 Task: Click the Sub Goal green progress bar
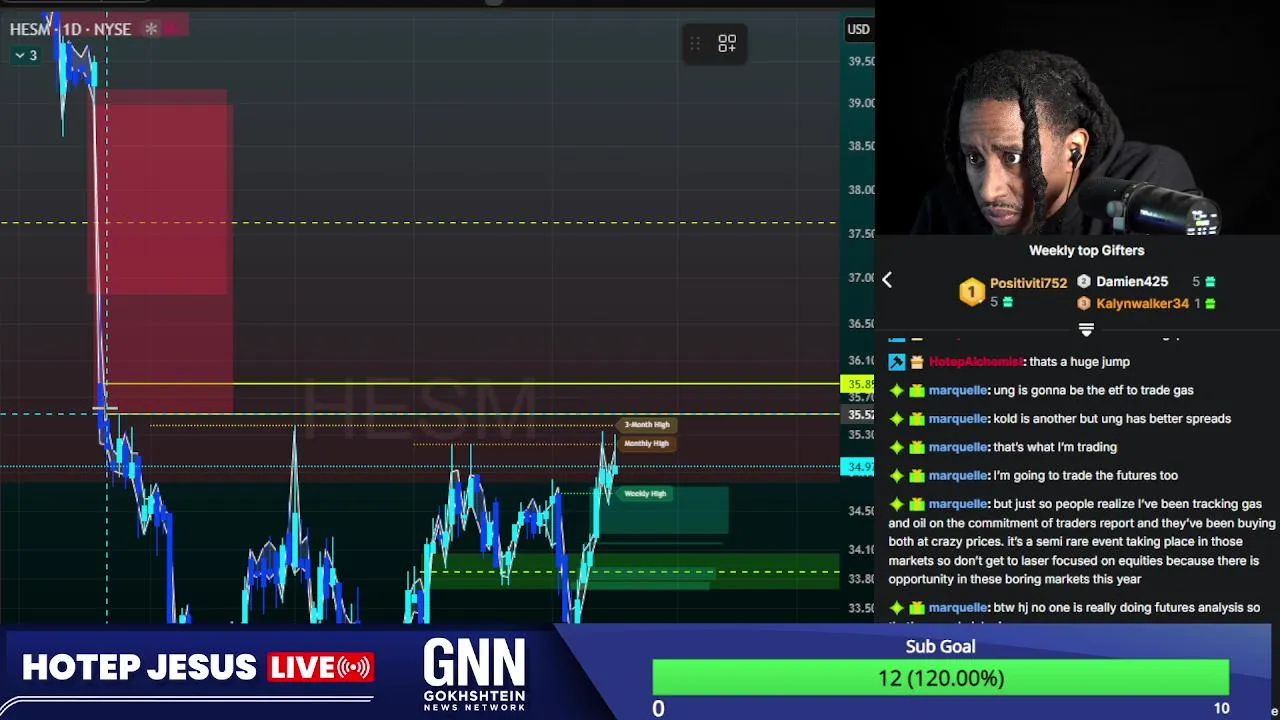[x=940, y=678]
